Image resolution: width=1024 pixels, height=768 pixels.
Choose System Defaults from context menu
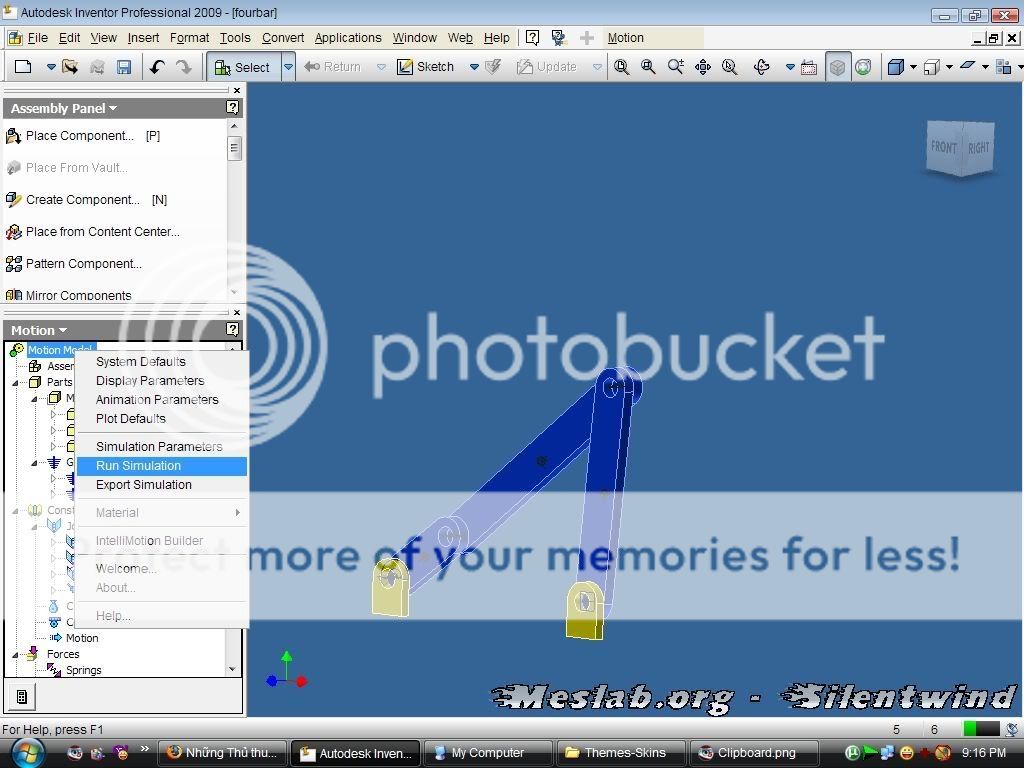[162, 362]
